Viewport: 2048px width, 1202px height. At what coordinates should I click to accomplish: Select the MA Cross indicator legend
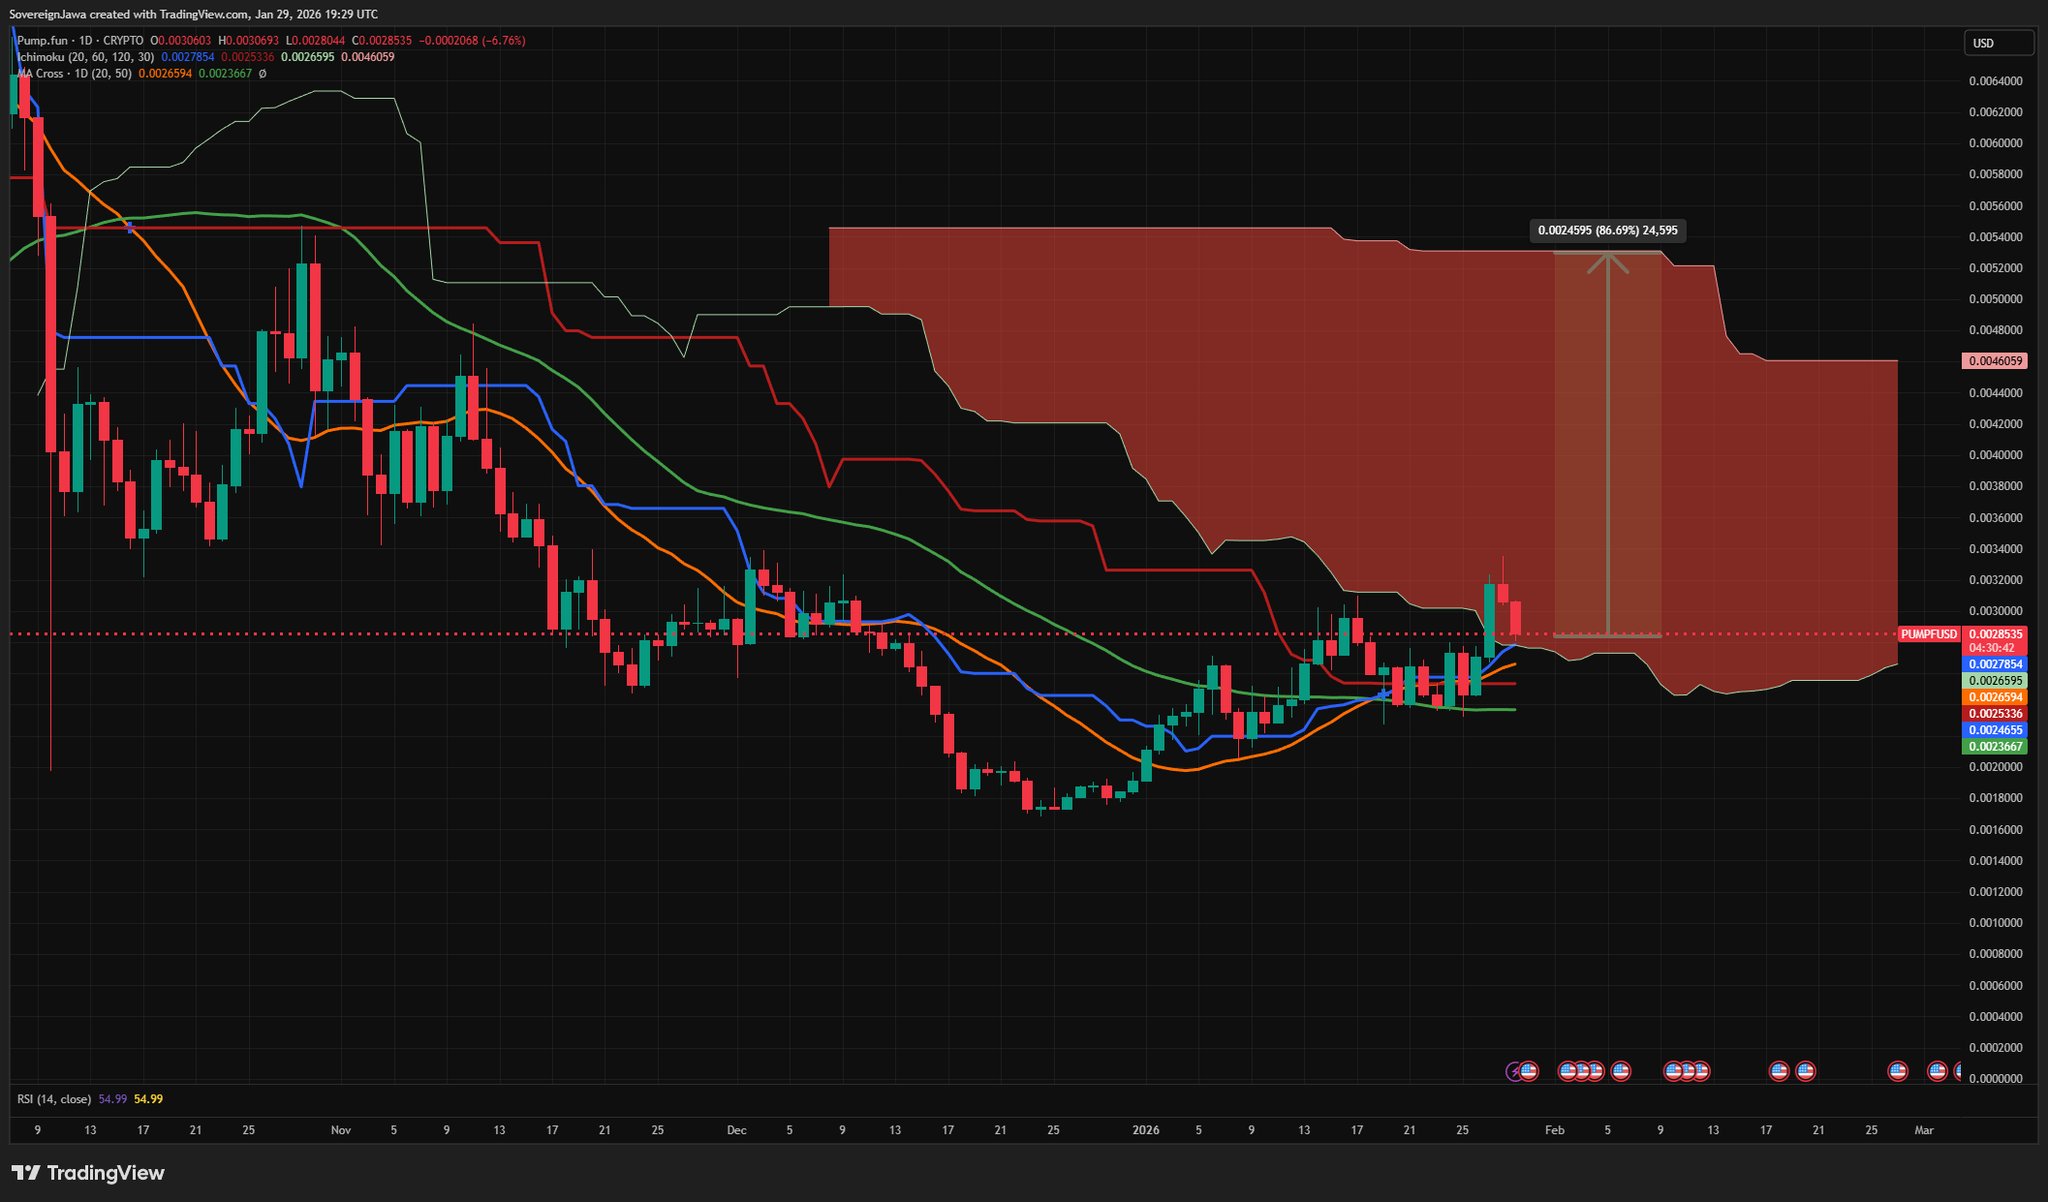(x=73, y=73)
